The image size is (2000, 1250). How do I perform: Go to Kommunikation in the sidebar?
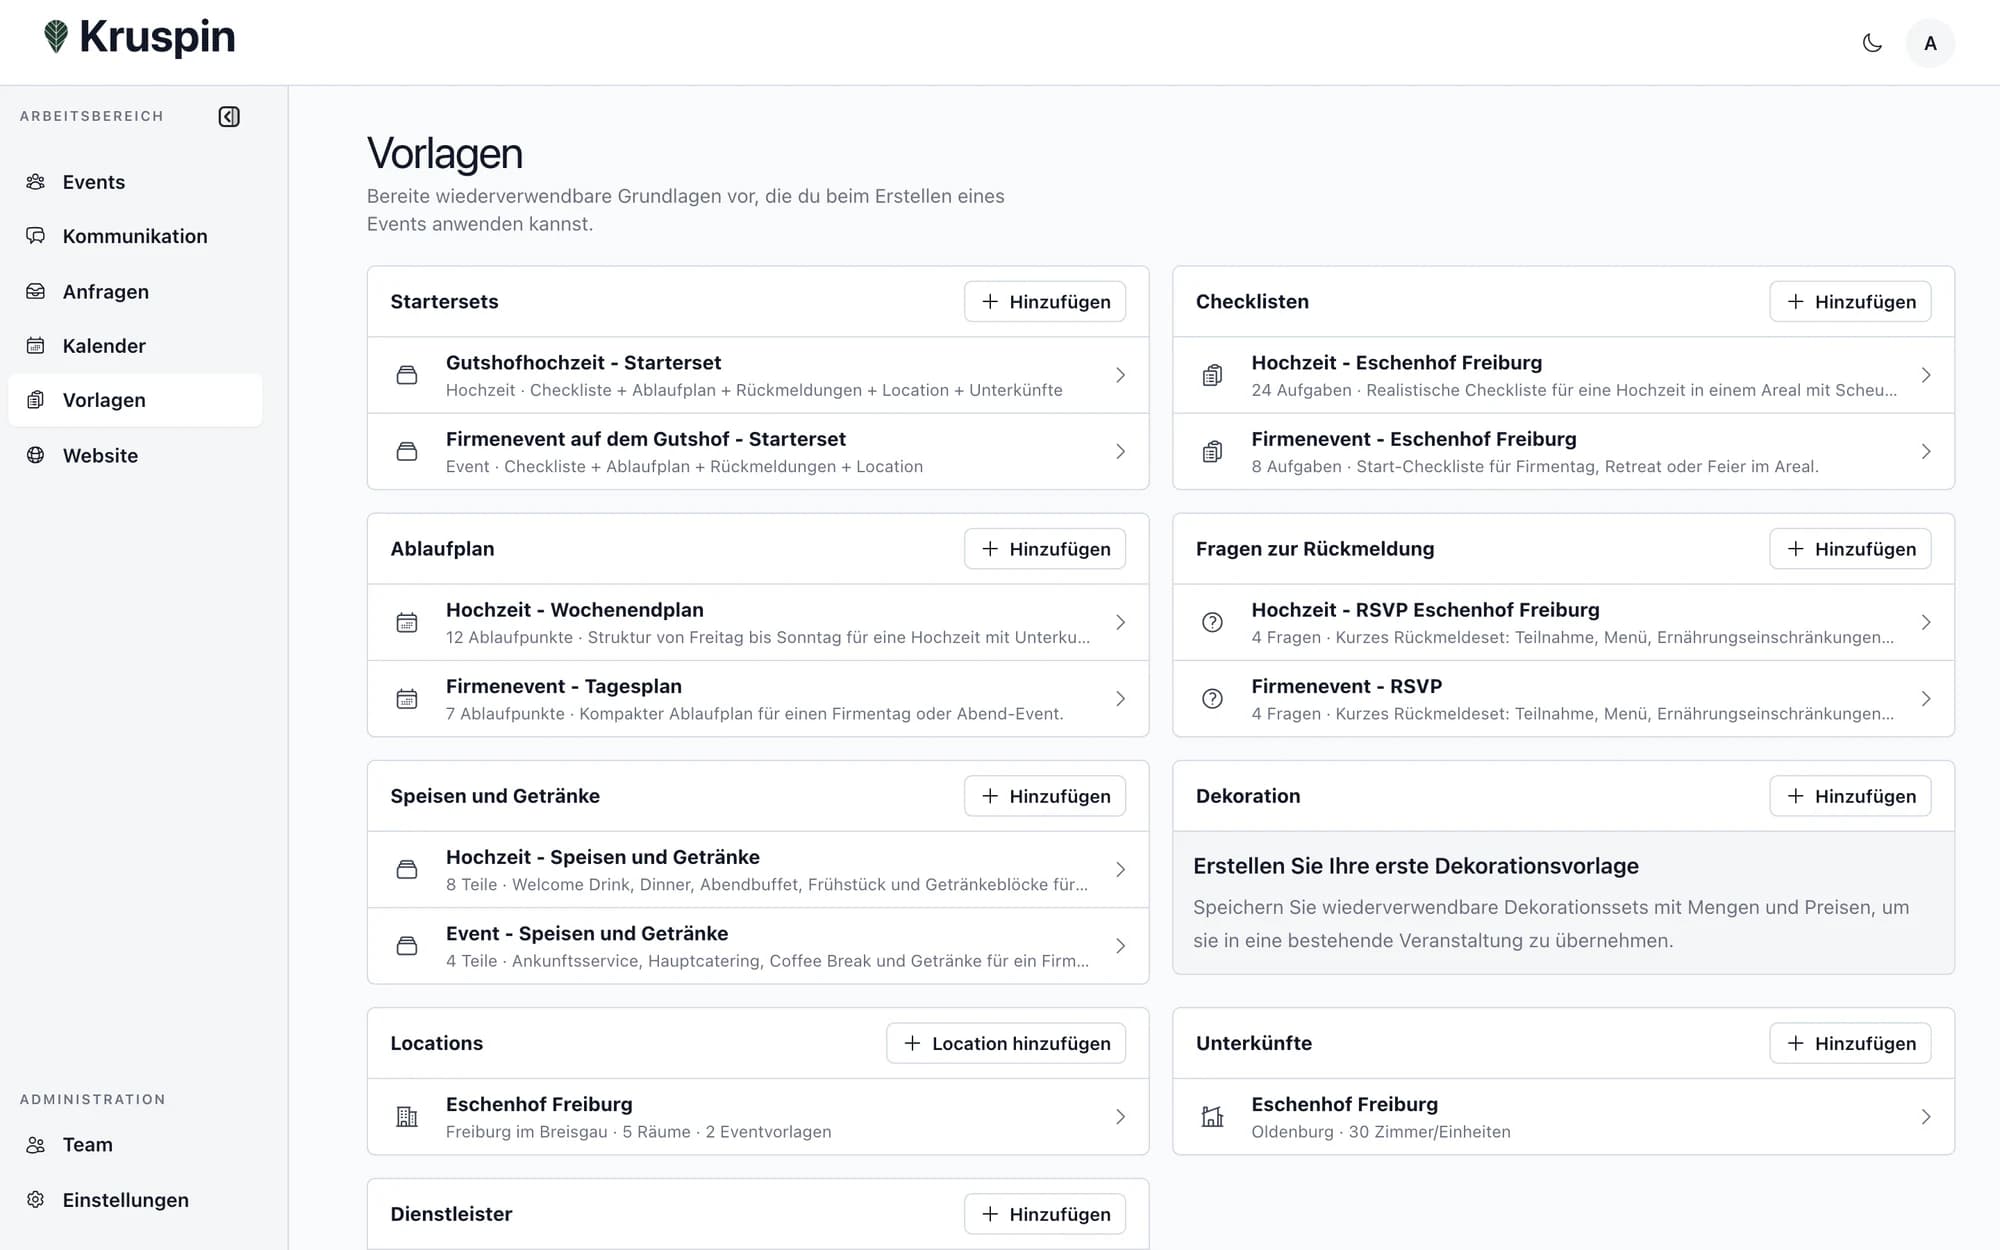click(x=135, y=236)
